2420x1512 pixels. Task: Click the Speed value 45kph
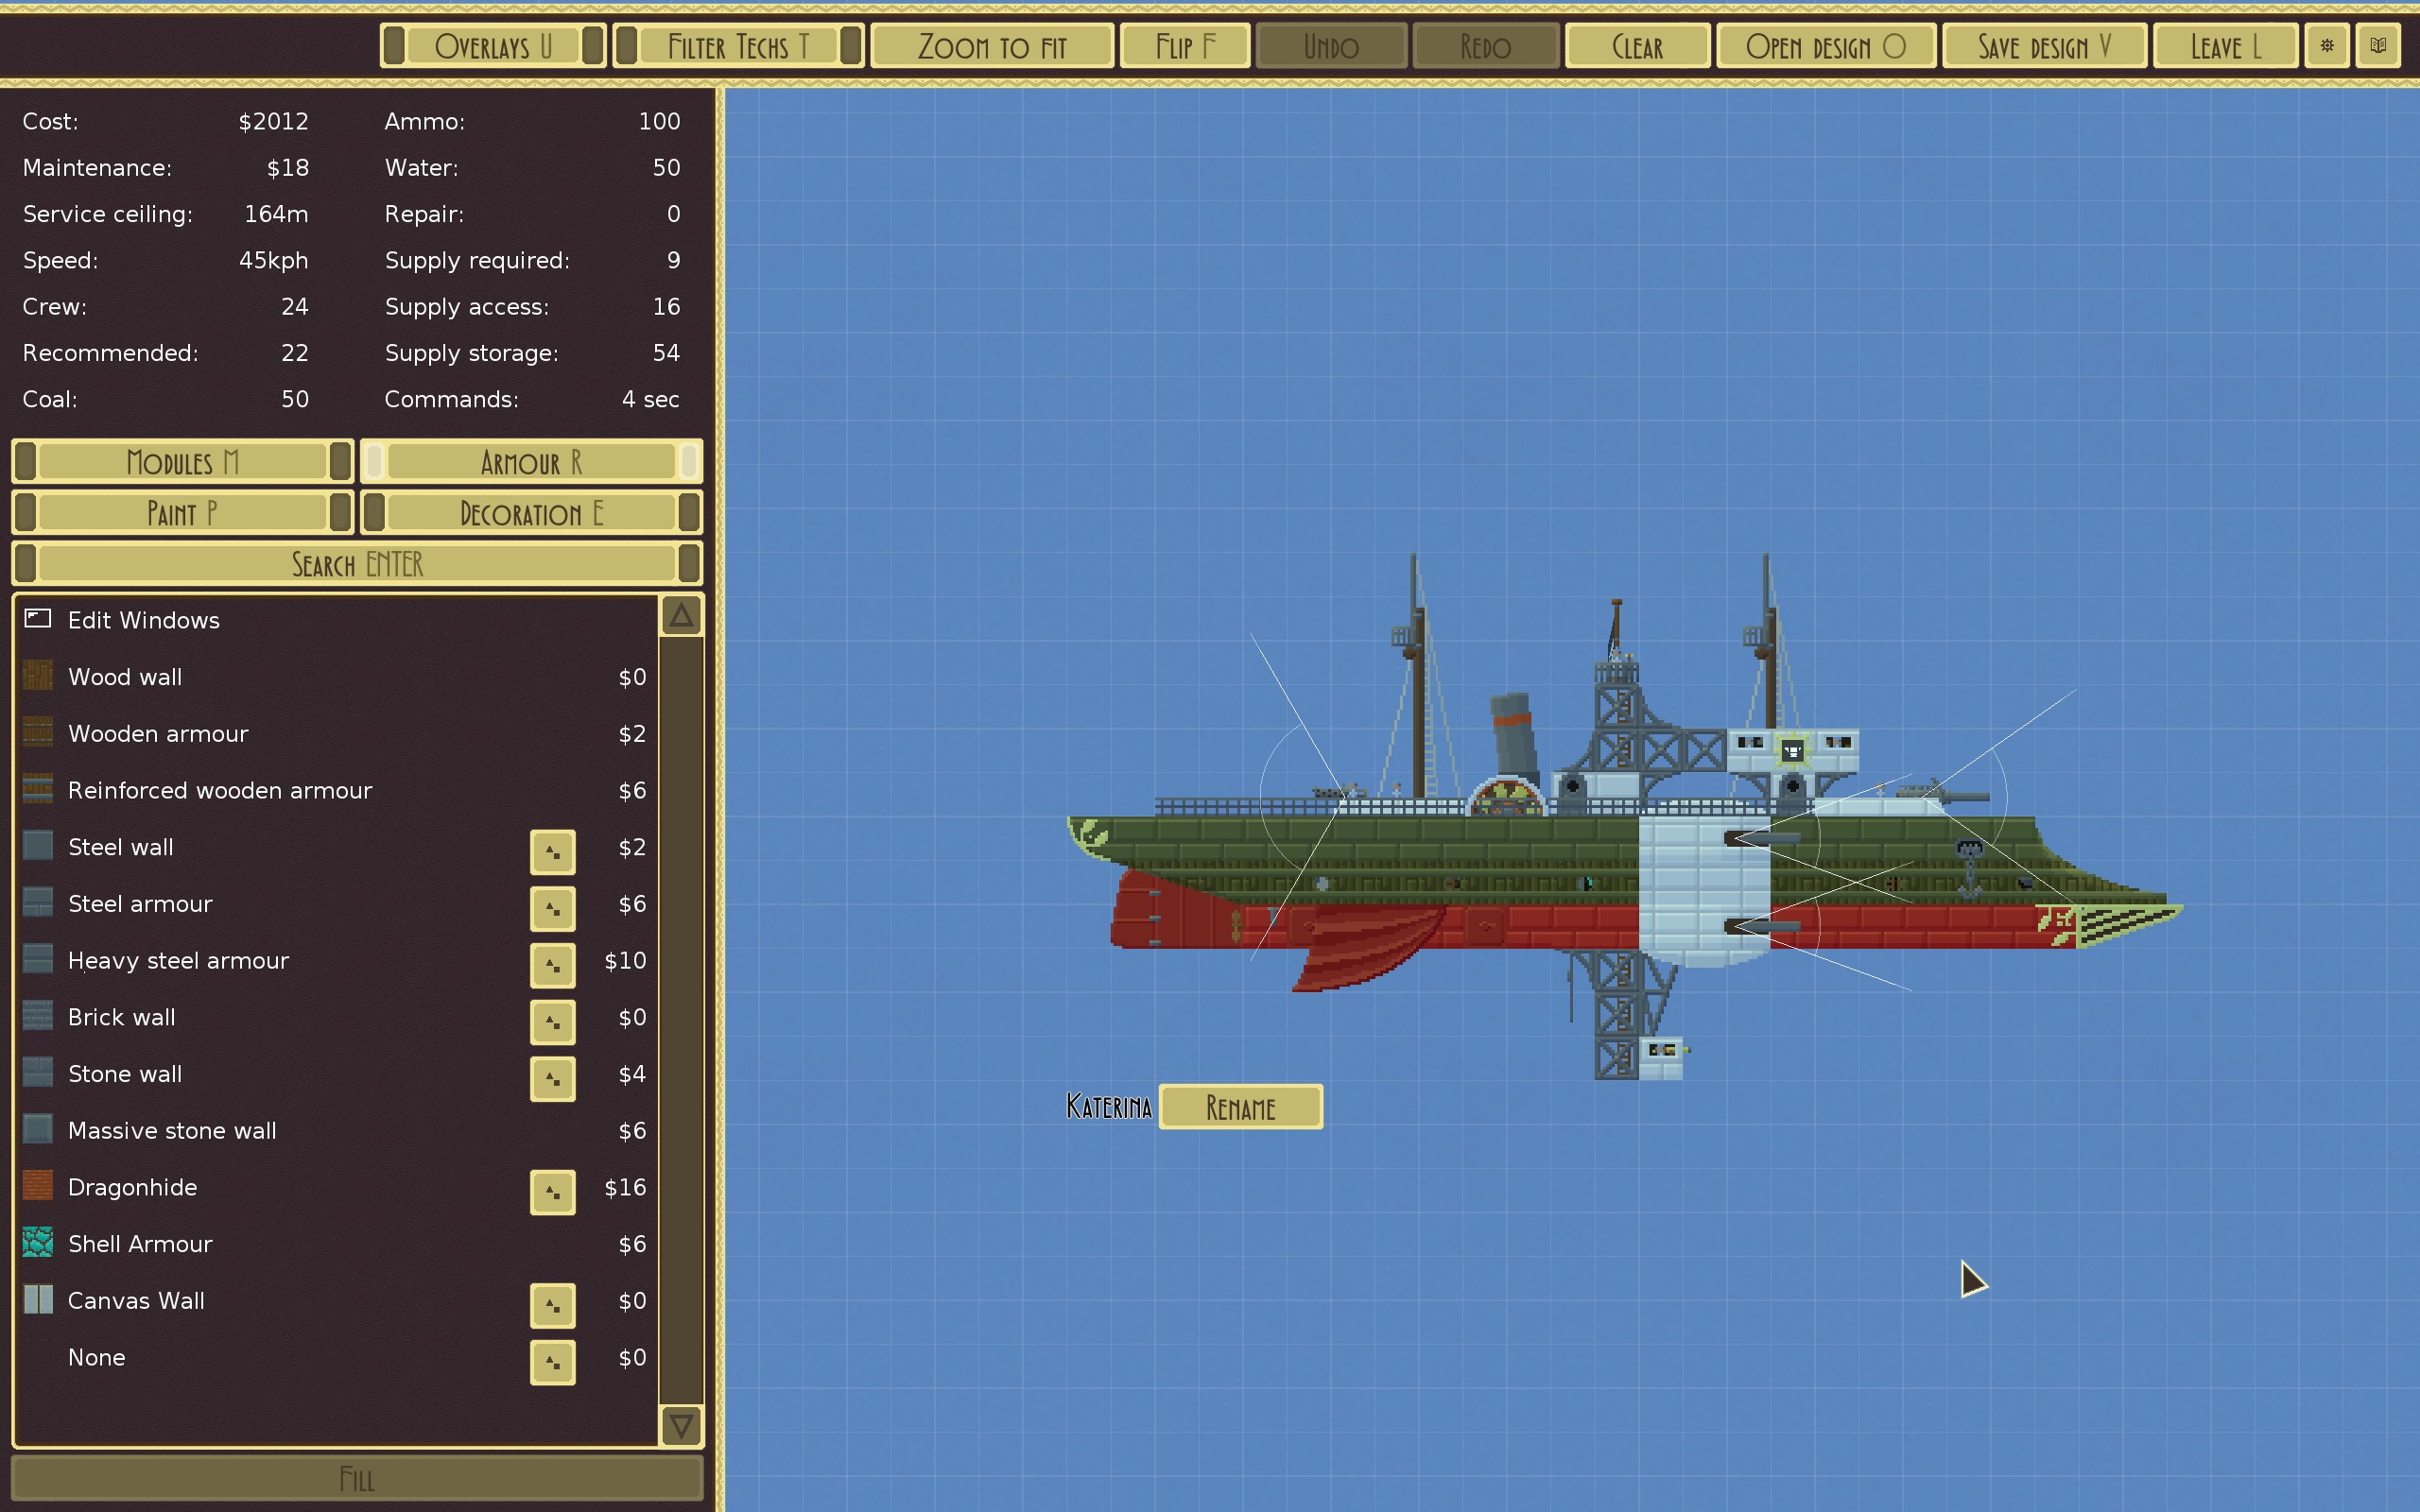point(273,260)
